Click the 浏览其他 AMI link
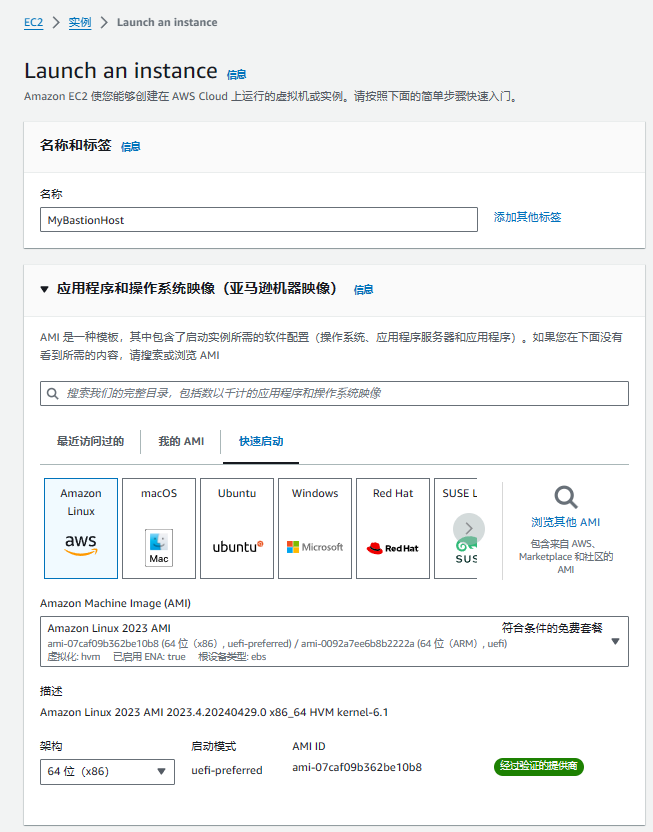This screenshot has height=832, width=653. (x=565, y=522)
